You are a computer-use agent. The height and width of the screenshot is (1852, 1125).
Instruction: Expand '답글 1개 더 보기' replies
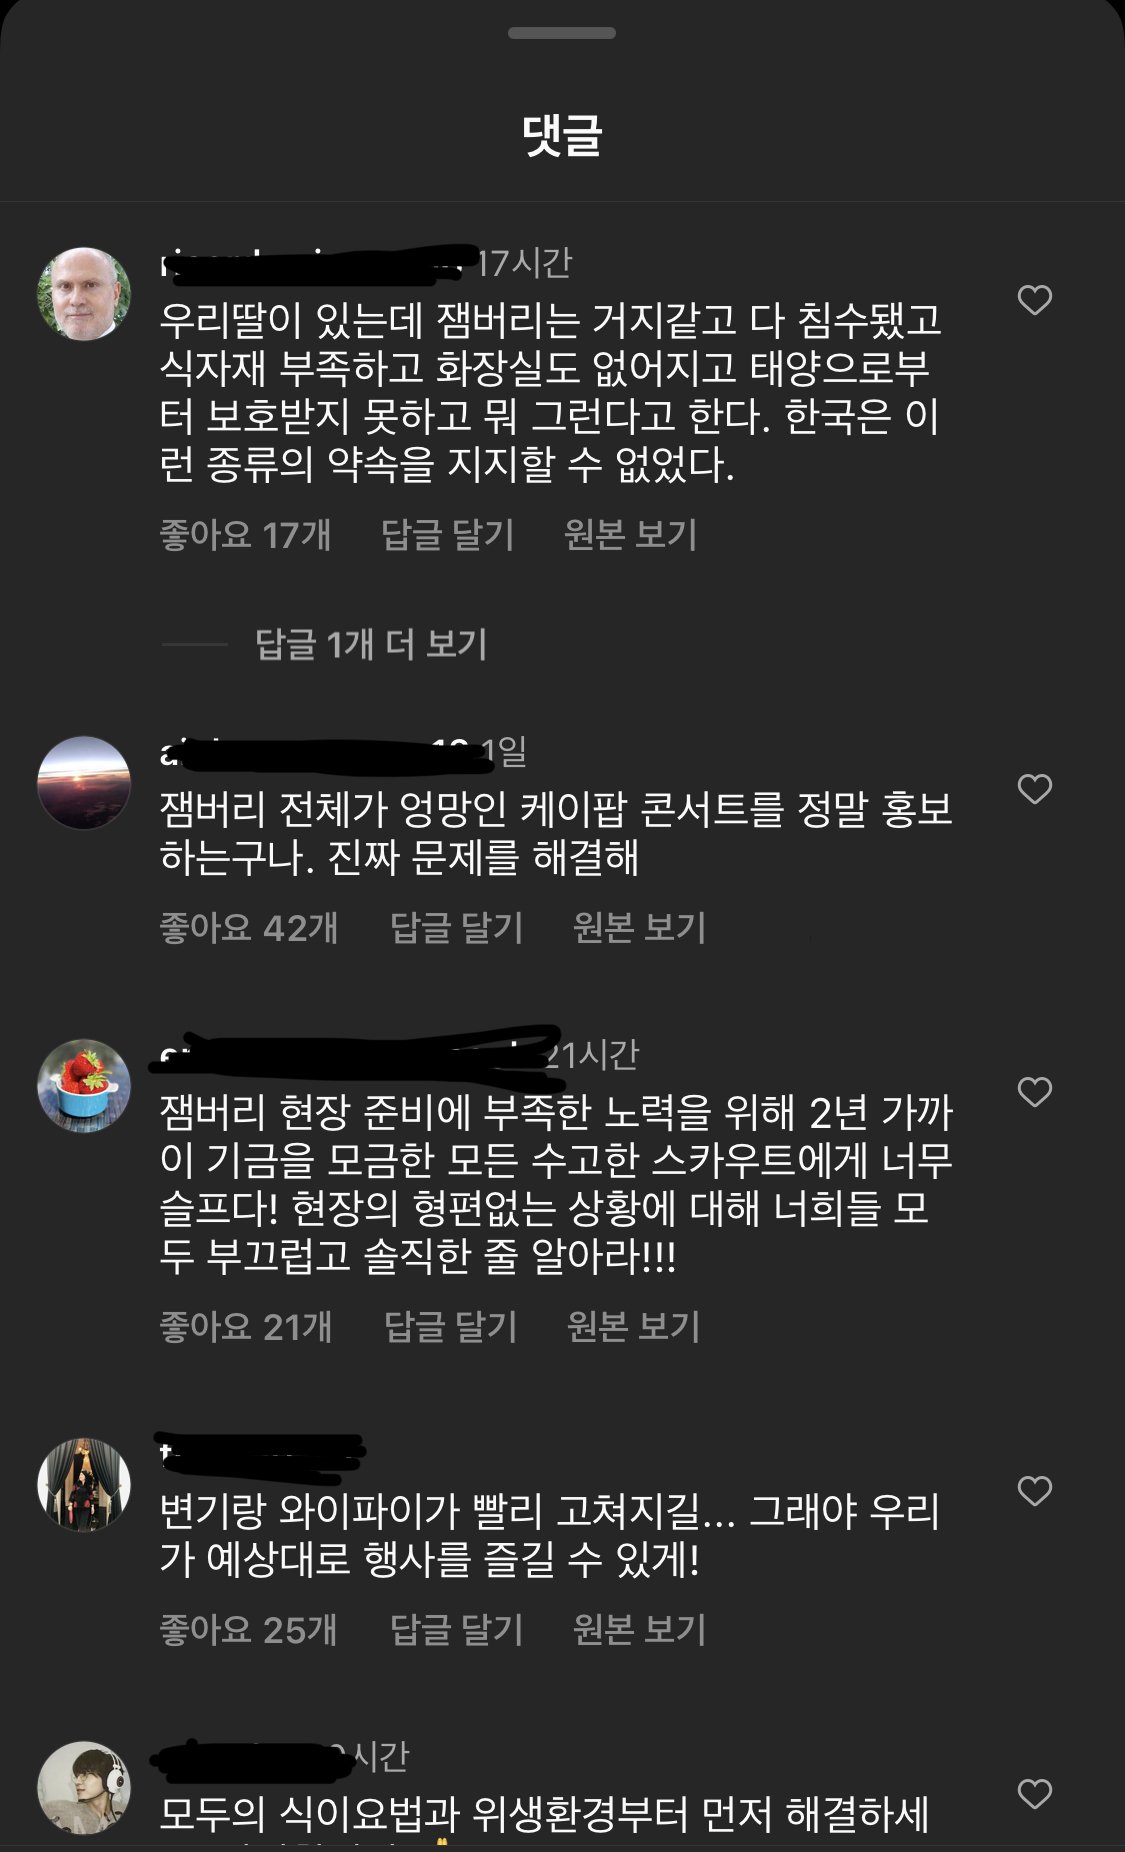[x=371, y=644]
